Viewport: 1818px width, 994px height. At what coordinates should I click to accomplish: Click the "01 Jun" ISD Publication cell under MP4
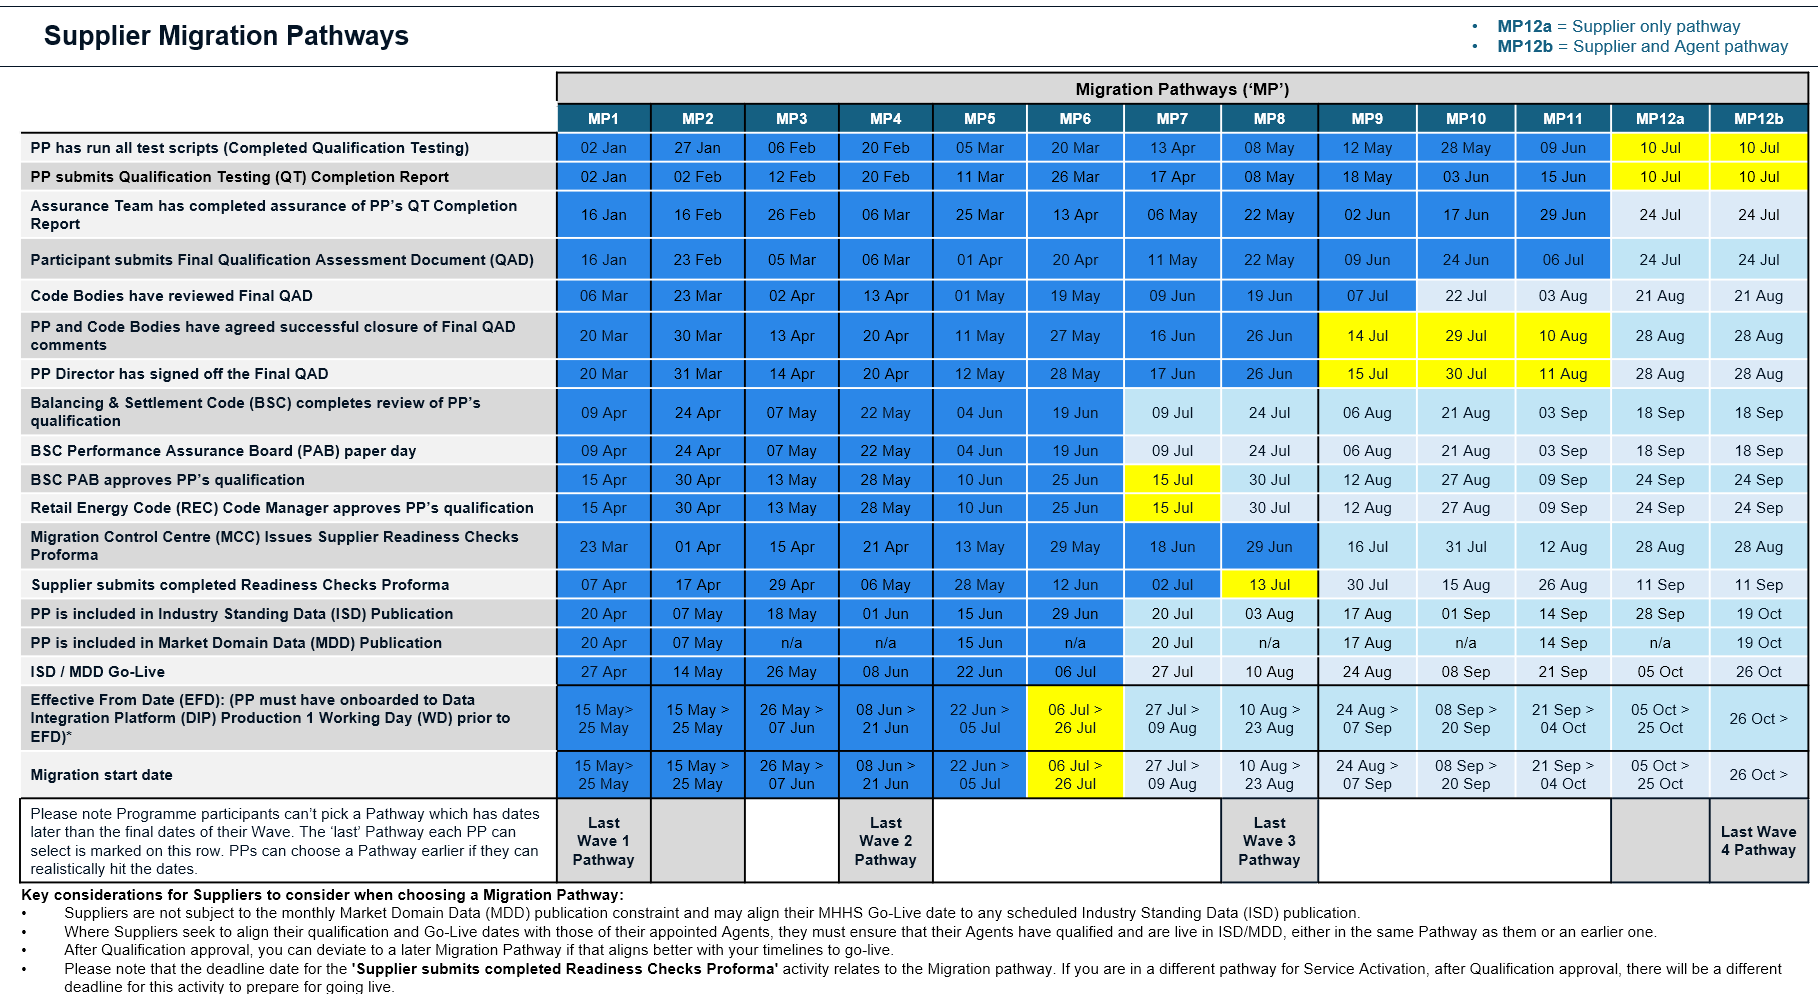886,614
